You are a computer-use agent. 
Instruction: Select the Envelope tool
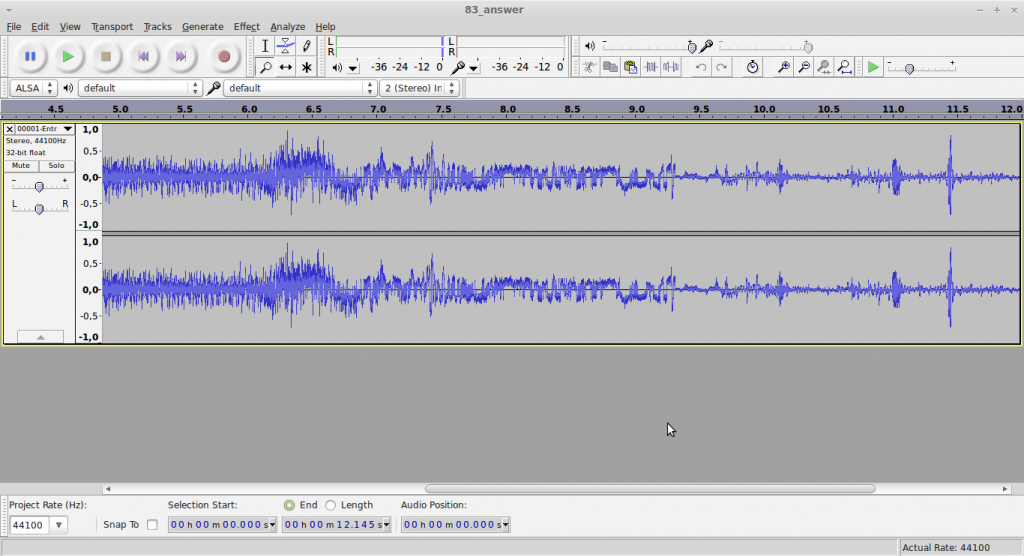tap(286, 46)
